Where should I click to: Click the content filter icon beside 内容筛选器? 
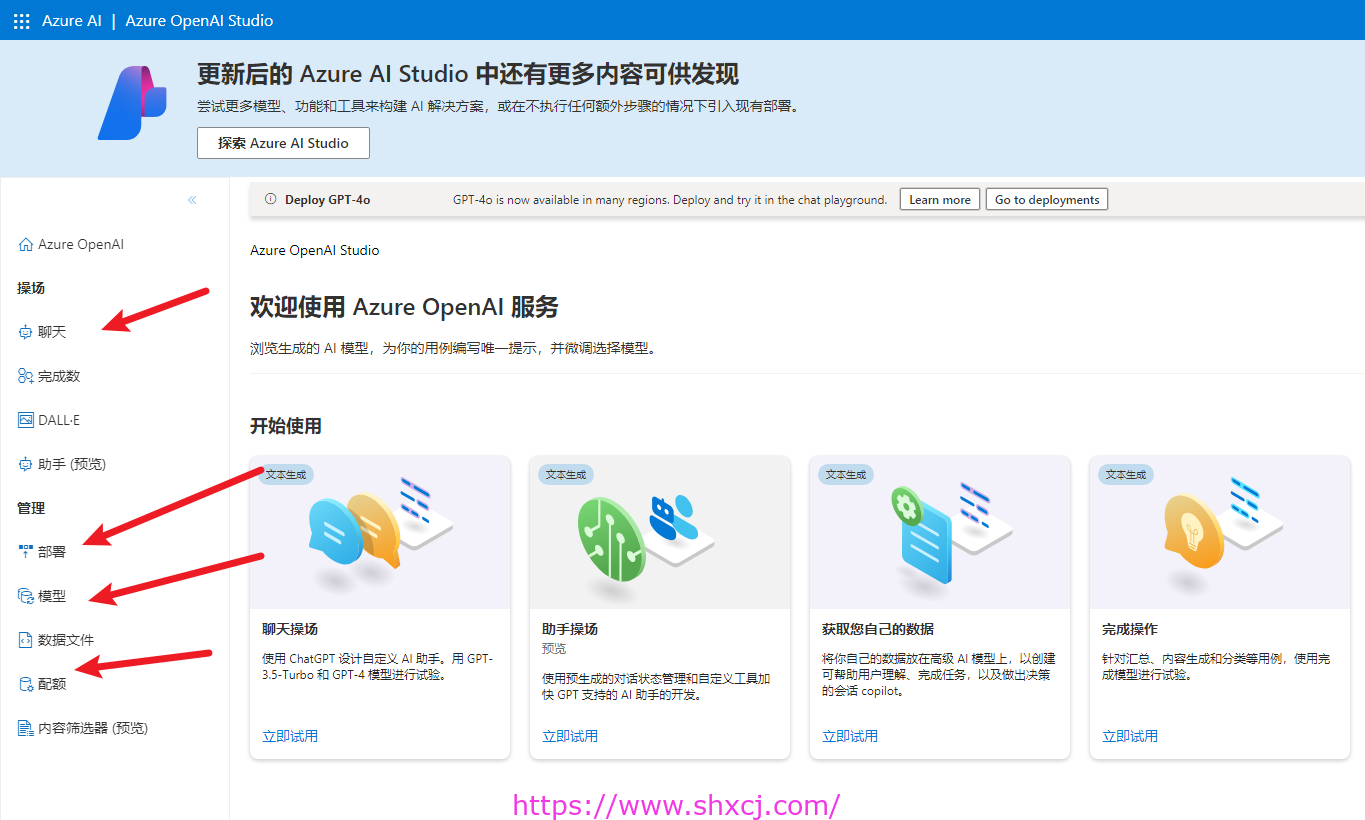26,728
